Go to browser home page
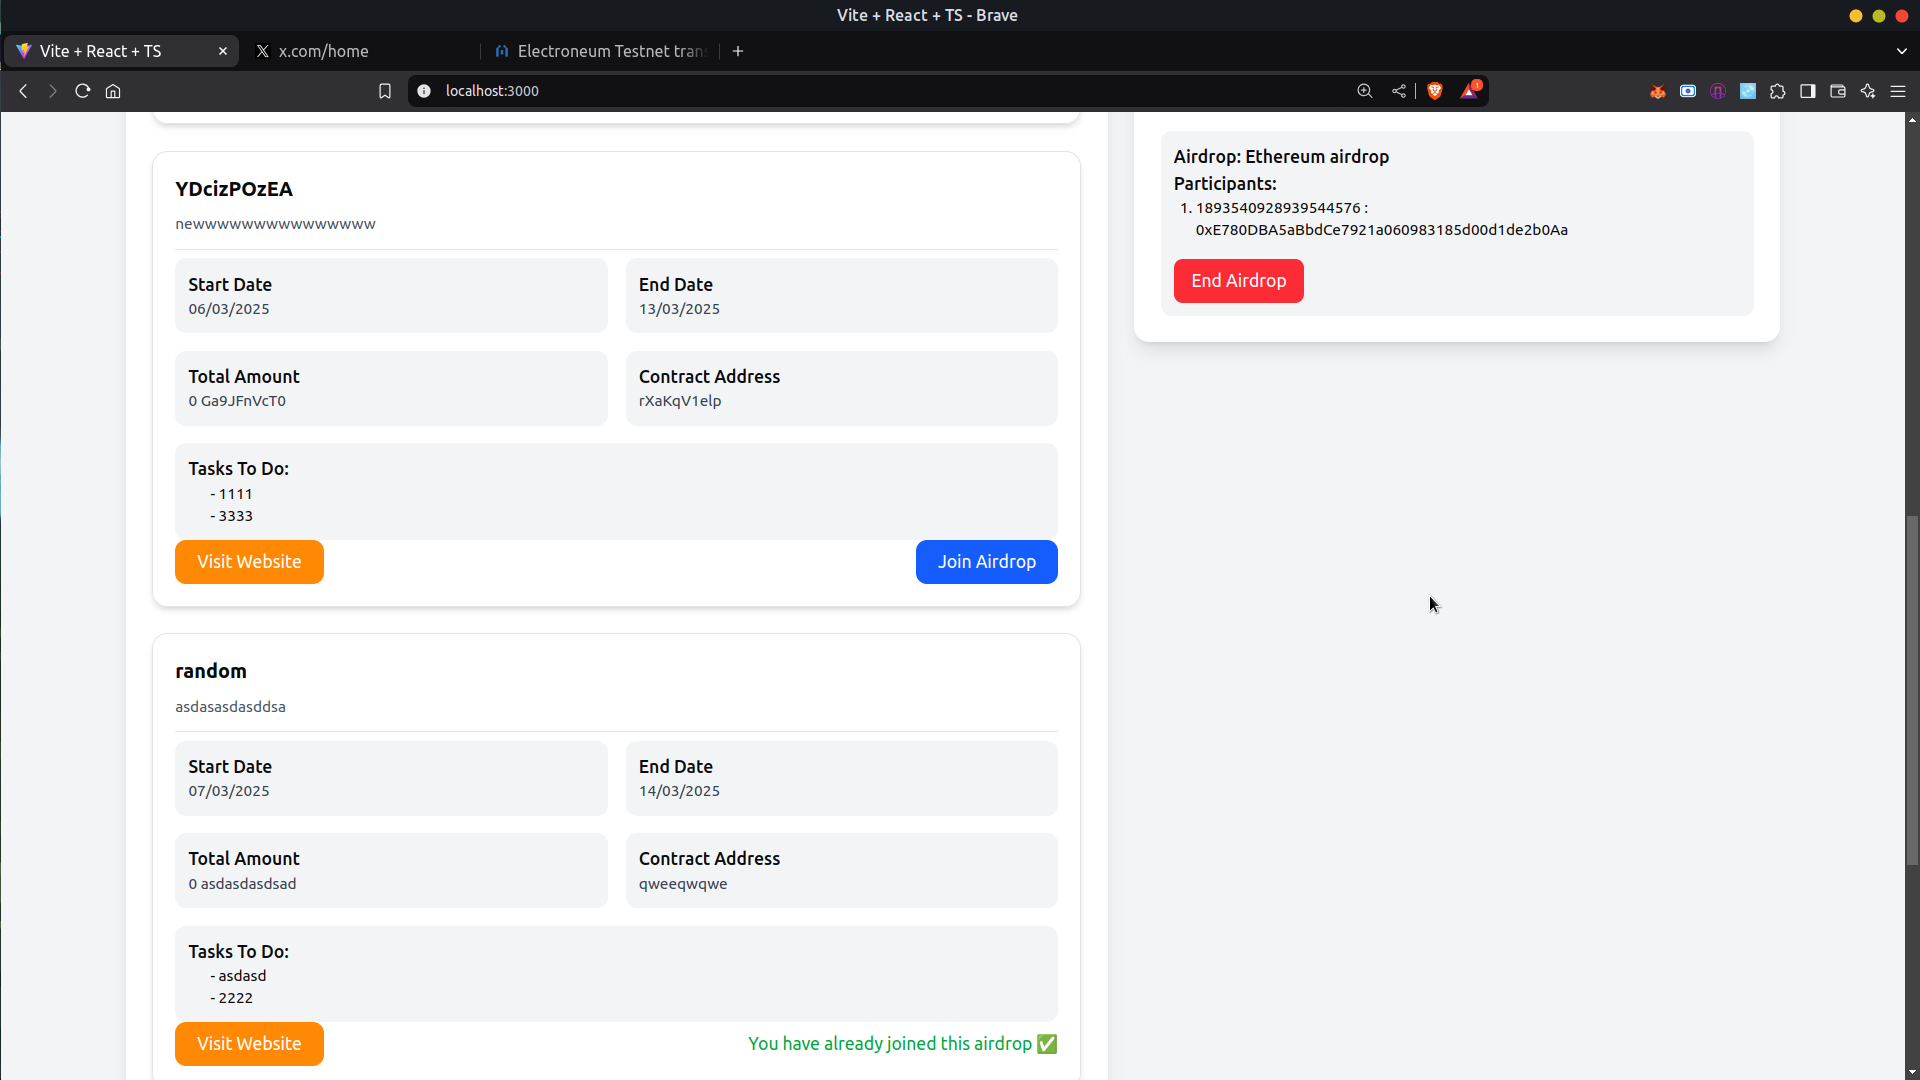Viewport: 1920px width, 1080px height. coord(113,91)
